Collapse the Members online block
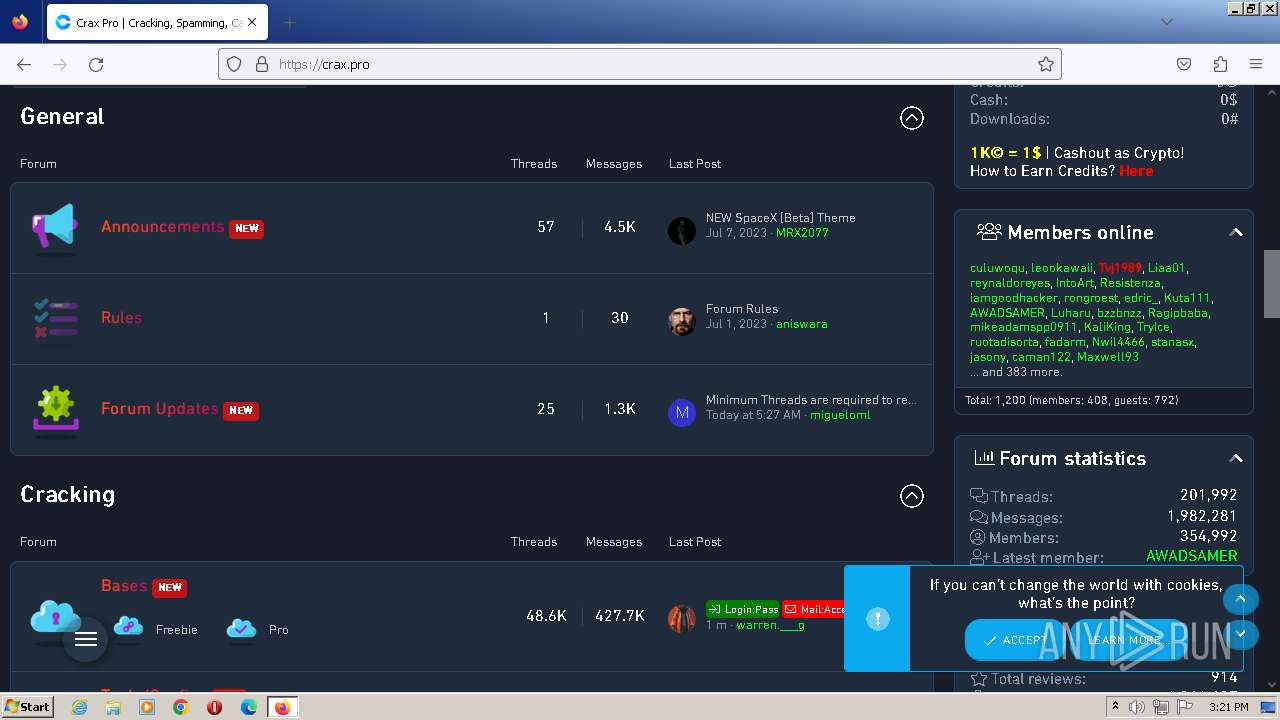1280x720 pixels. pos(1236,232)
